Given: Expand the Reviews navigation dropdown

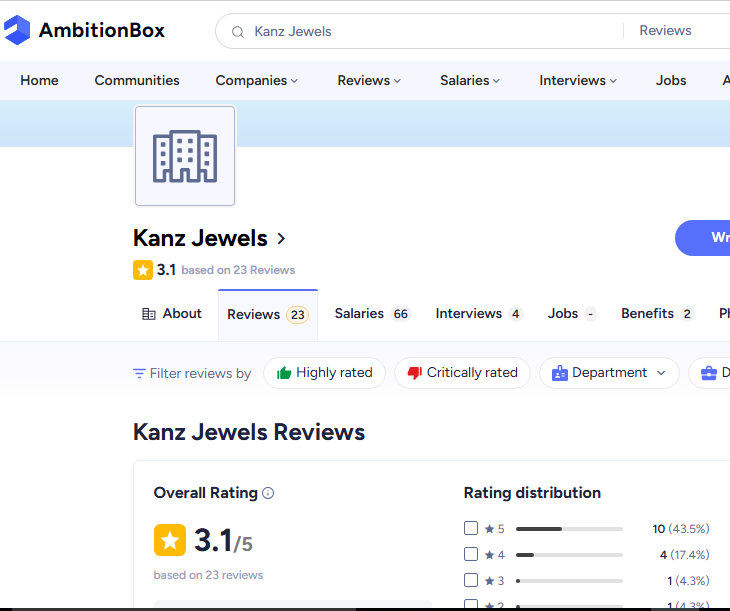Looking at the screenshot, I should tap(369, 81).
